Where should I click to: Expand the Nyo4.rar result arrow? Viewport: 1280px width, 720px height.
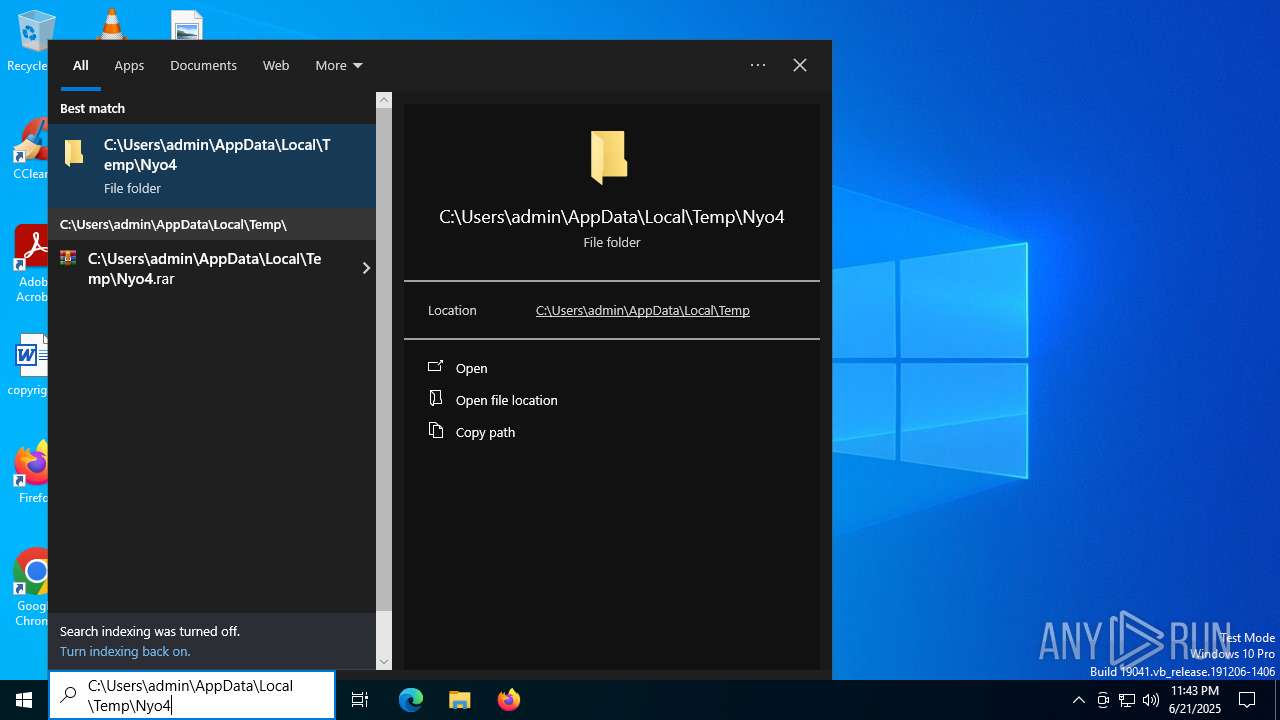click(366, 268)
